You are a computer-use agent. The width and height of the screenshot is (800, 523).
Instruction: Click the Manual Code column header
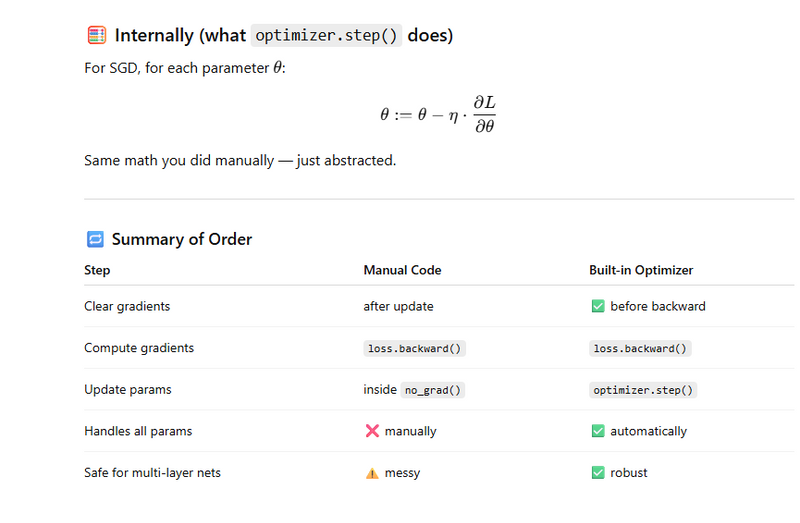pos(402,270)
